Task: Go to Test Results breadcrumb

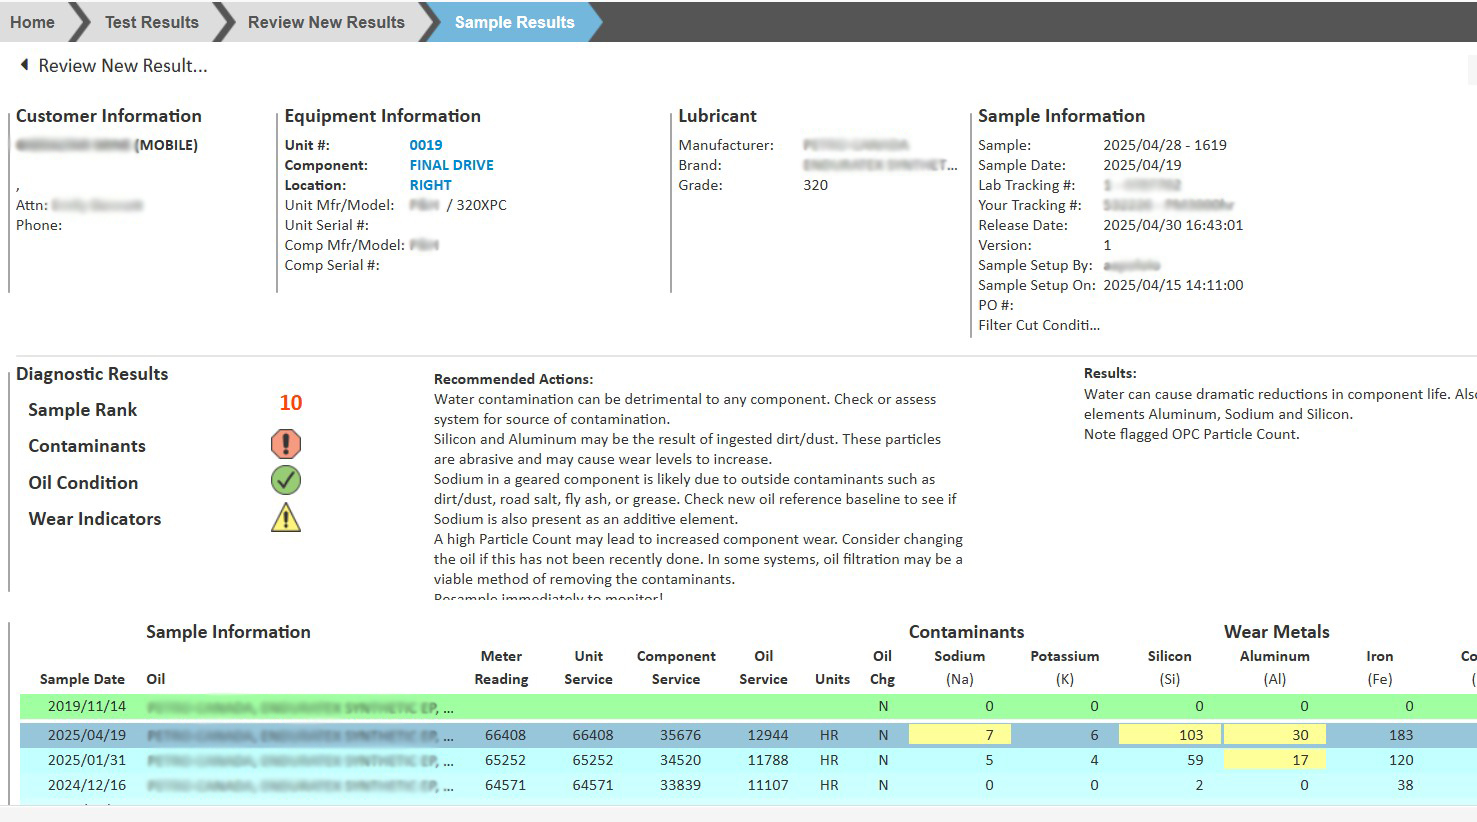Action: 151,22
